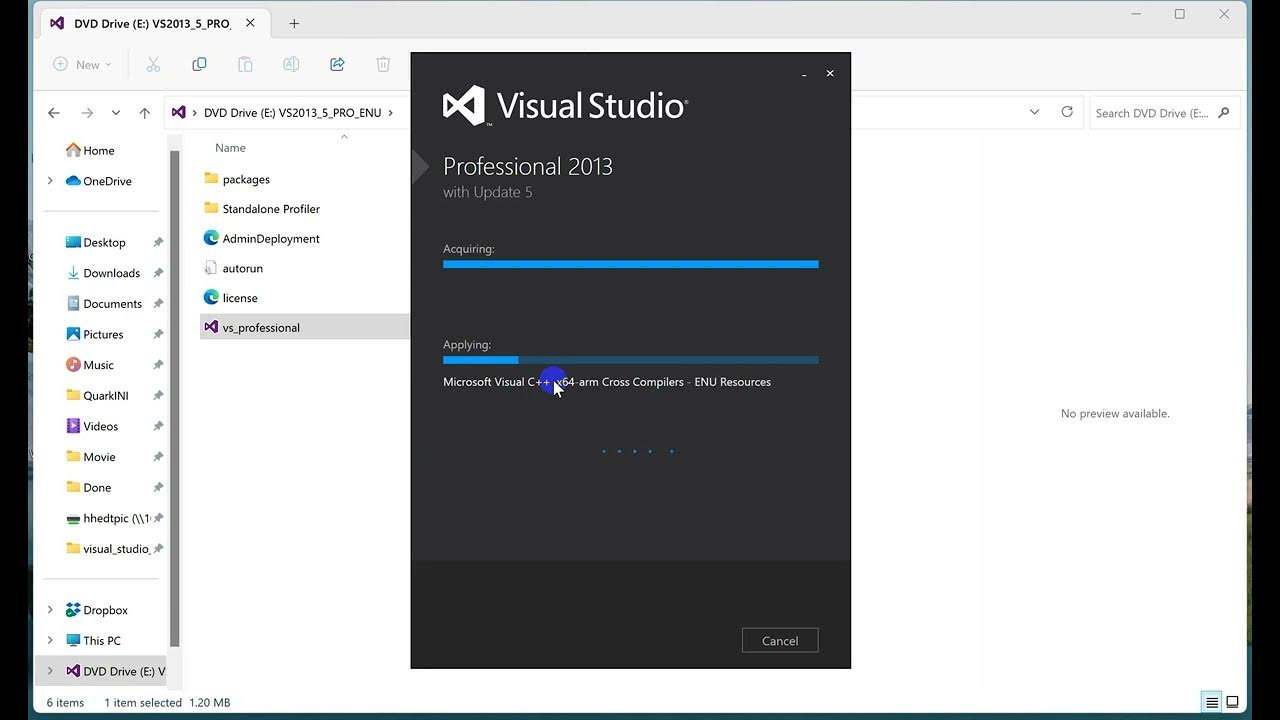Select the DVD Drive (E:) VS2013 tab

pyautogui.click(x=153, y=23)
